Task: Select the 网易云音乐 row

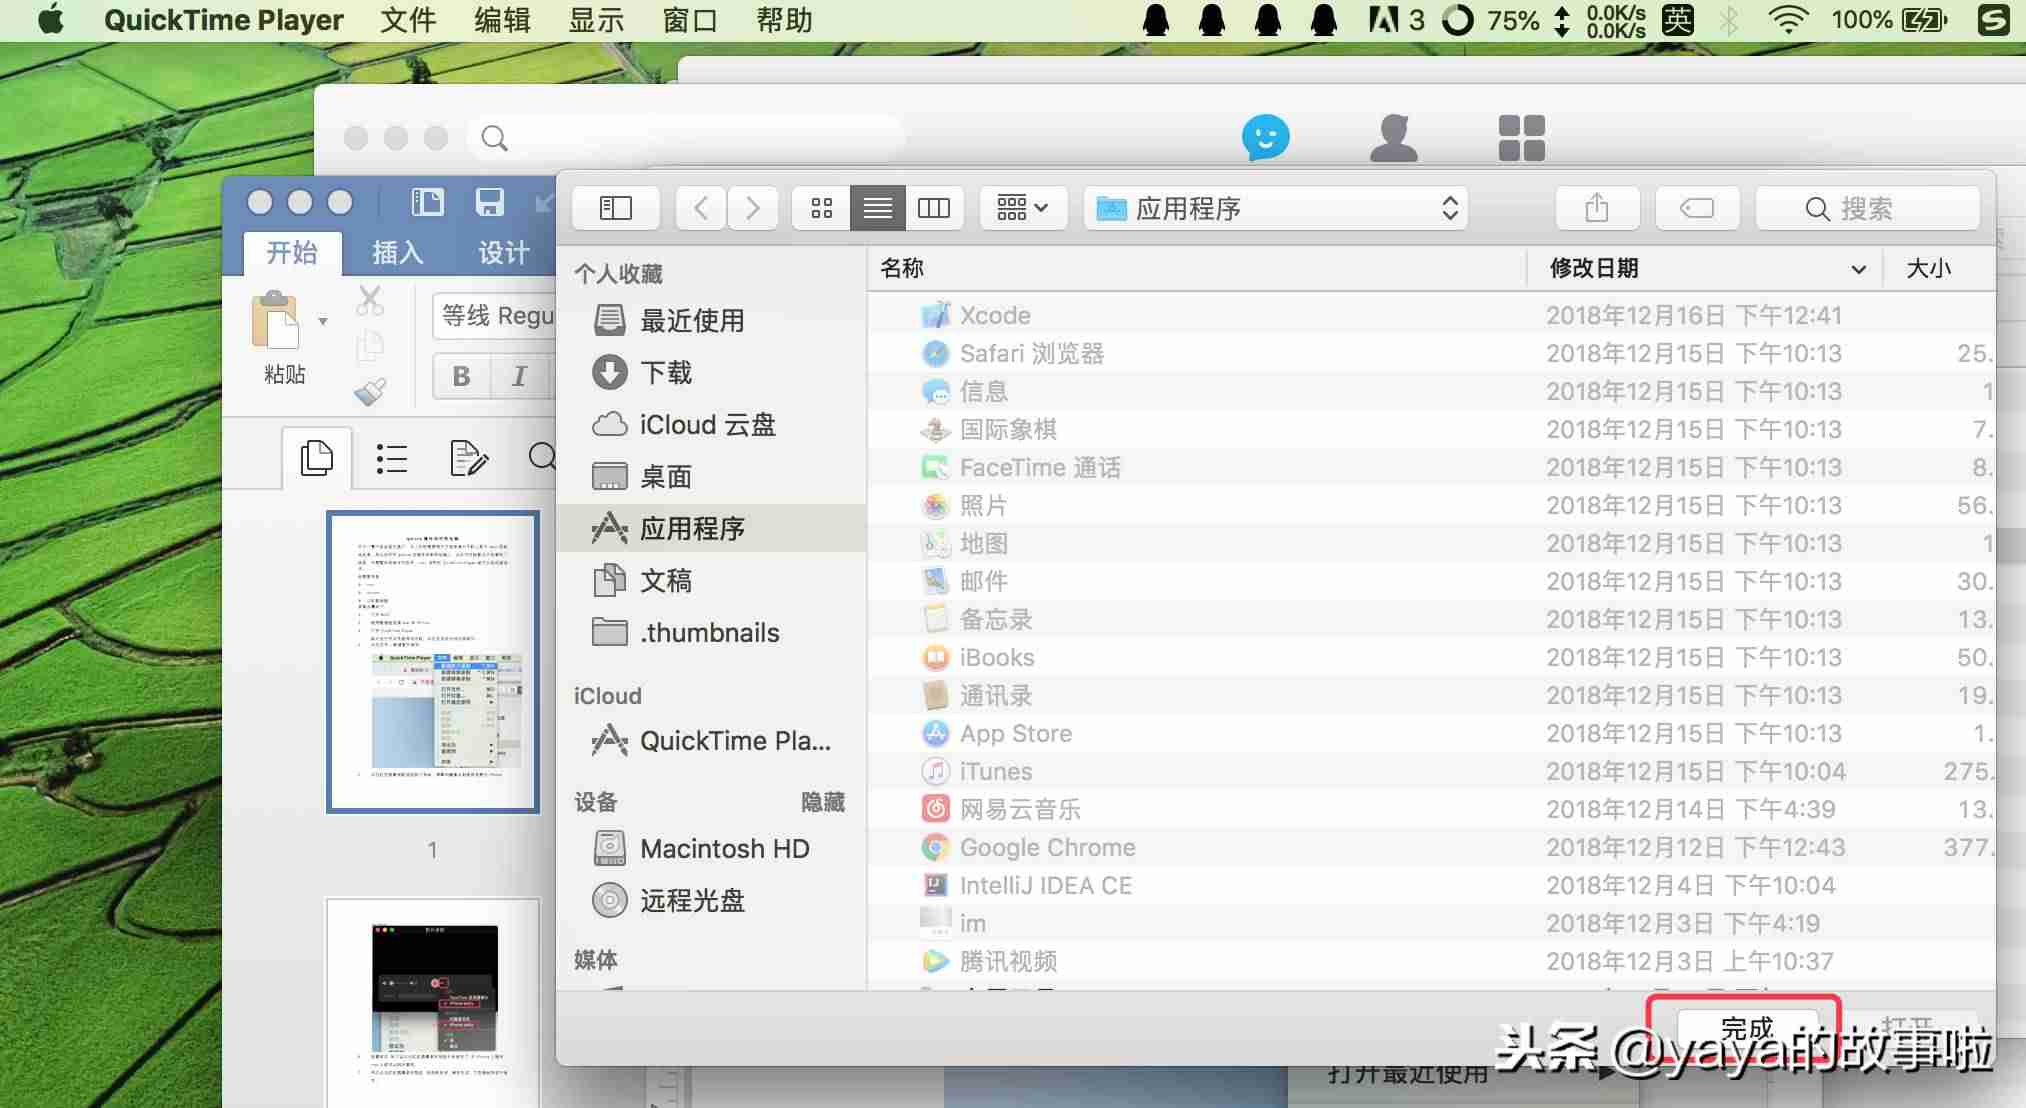Action: [1431, 809]
